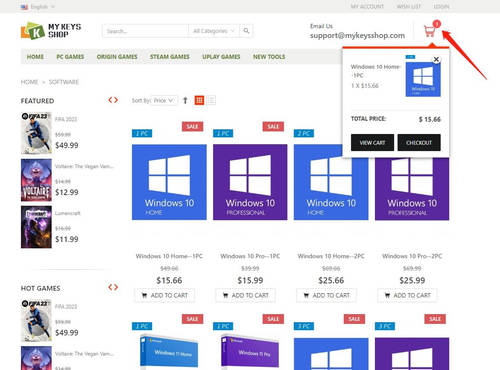This screenshot has width=500, height=370.
Task: Open the STEAM GAMES menu
Action: click(170, 57)
